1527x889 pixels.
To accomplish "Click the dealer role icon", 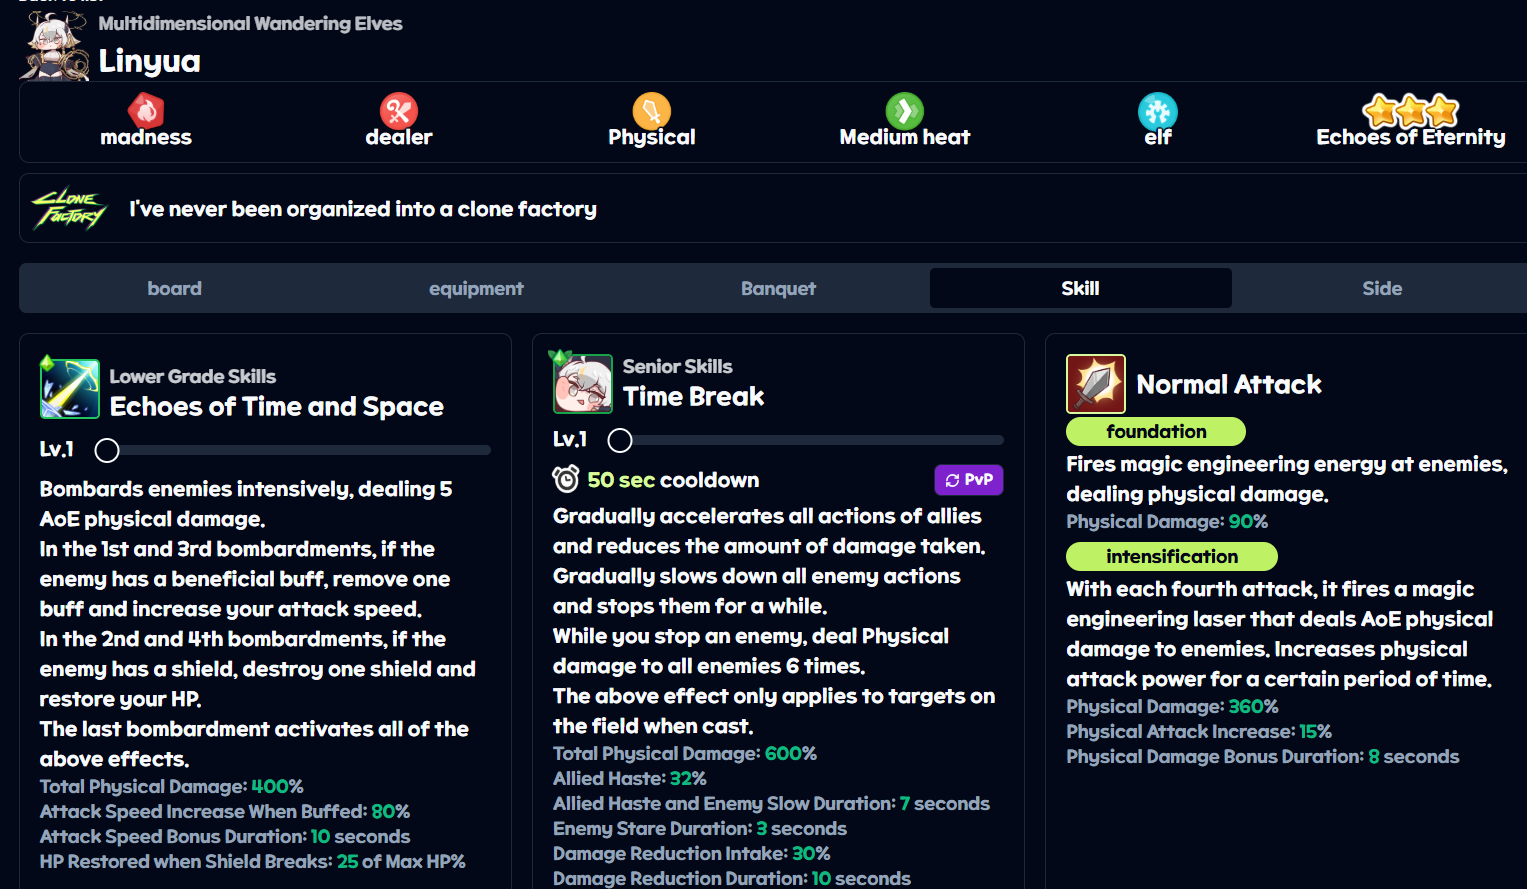I will [399, 110].
